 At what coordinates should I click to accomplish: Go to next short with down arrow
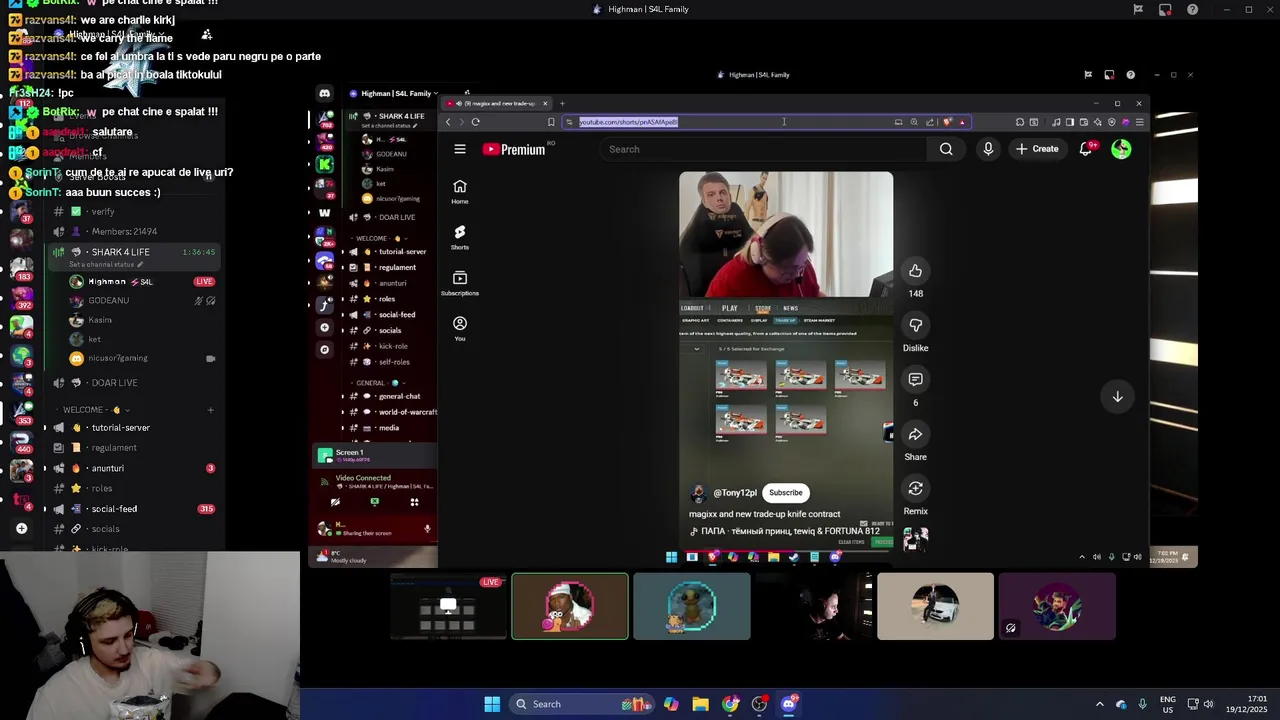1117,397
